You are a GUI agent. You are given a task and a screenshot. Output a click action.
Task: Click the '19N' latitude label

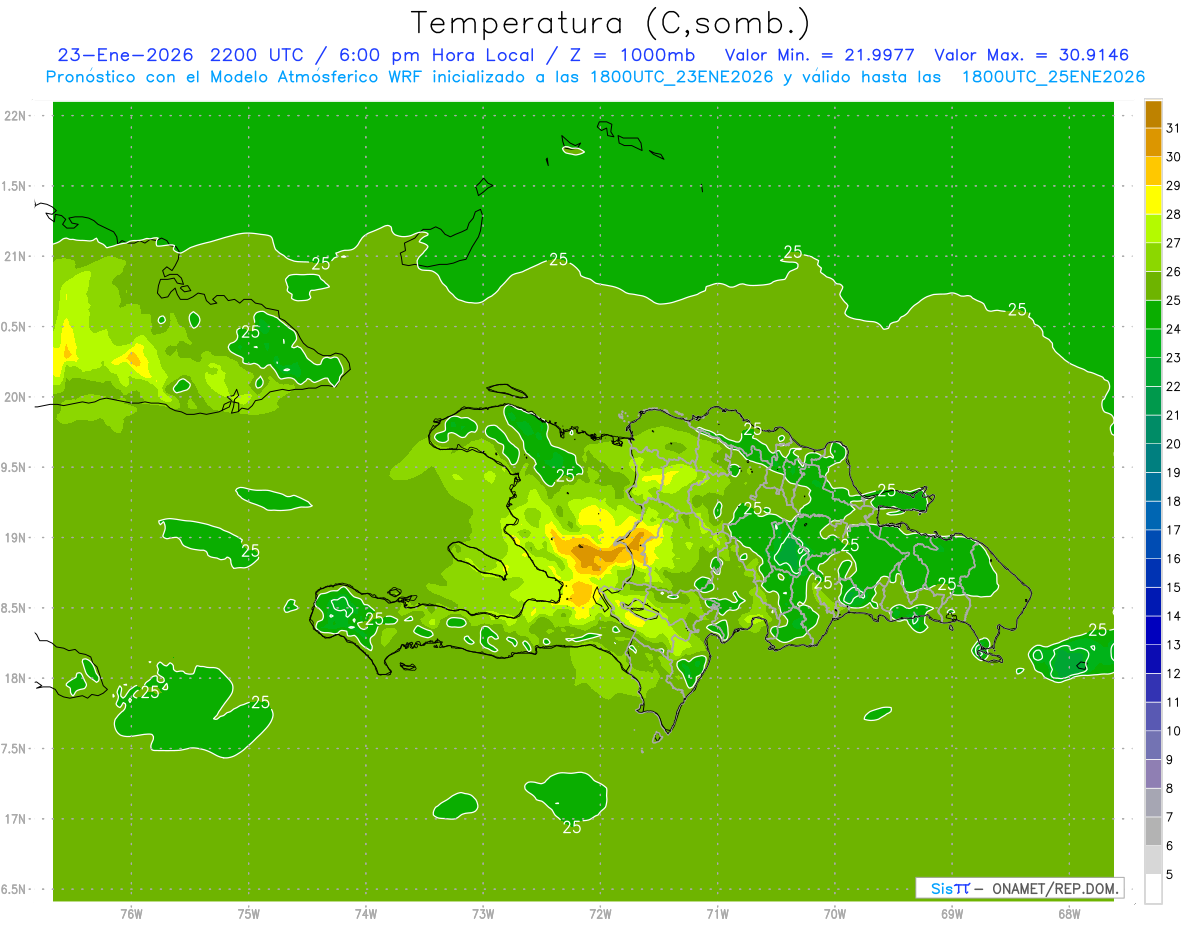click(16, 538)
